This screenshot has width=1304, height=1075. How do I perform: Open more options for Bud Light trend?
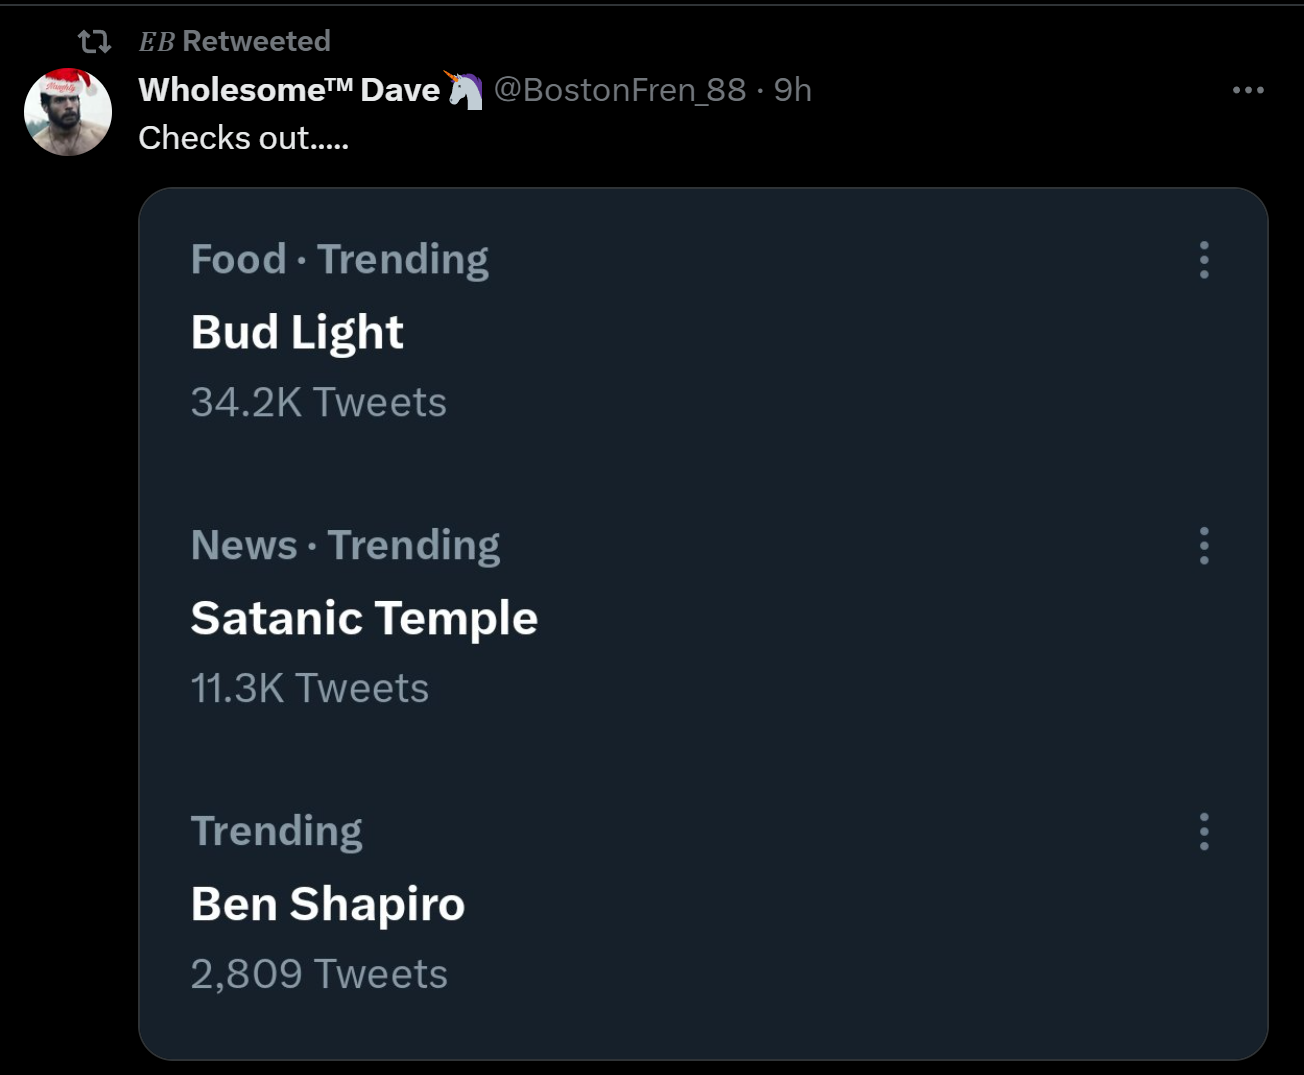pos(1204,260)
